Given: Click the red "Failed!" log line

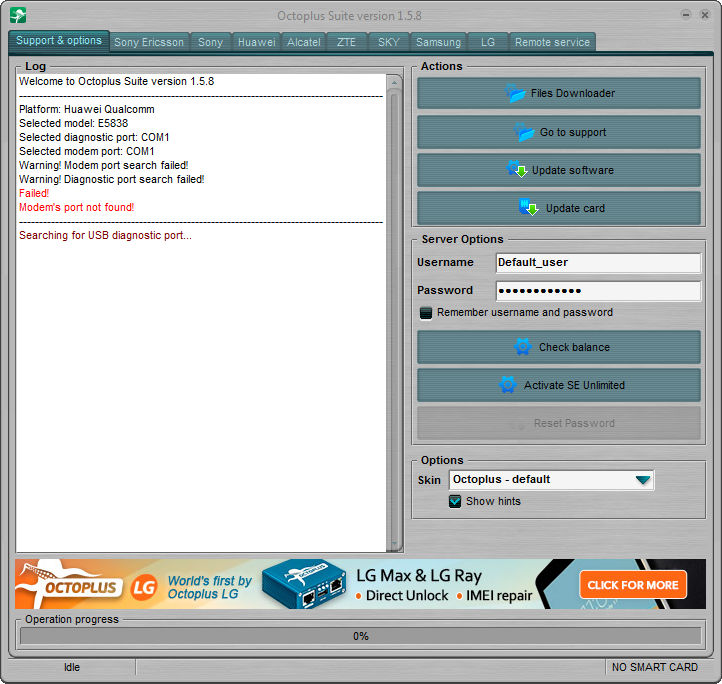Looking at the screenshot, I should (34, 193).
